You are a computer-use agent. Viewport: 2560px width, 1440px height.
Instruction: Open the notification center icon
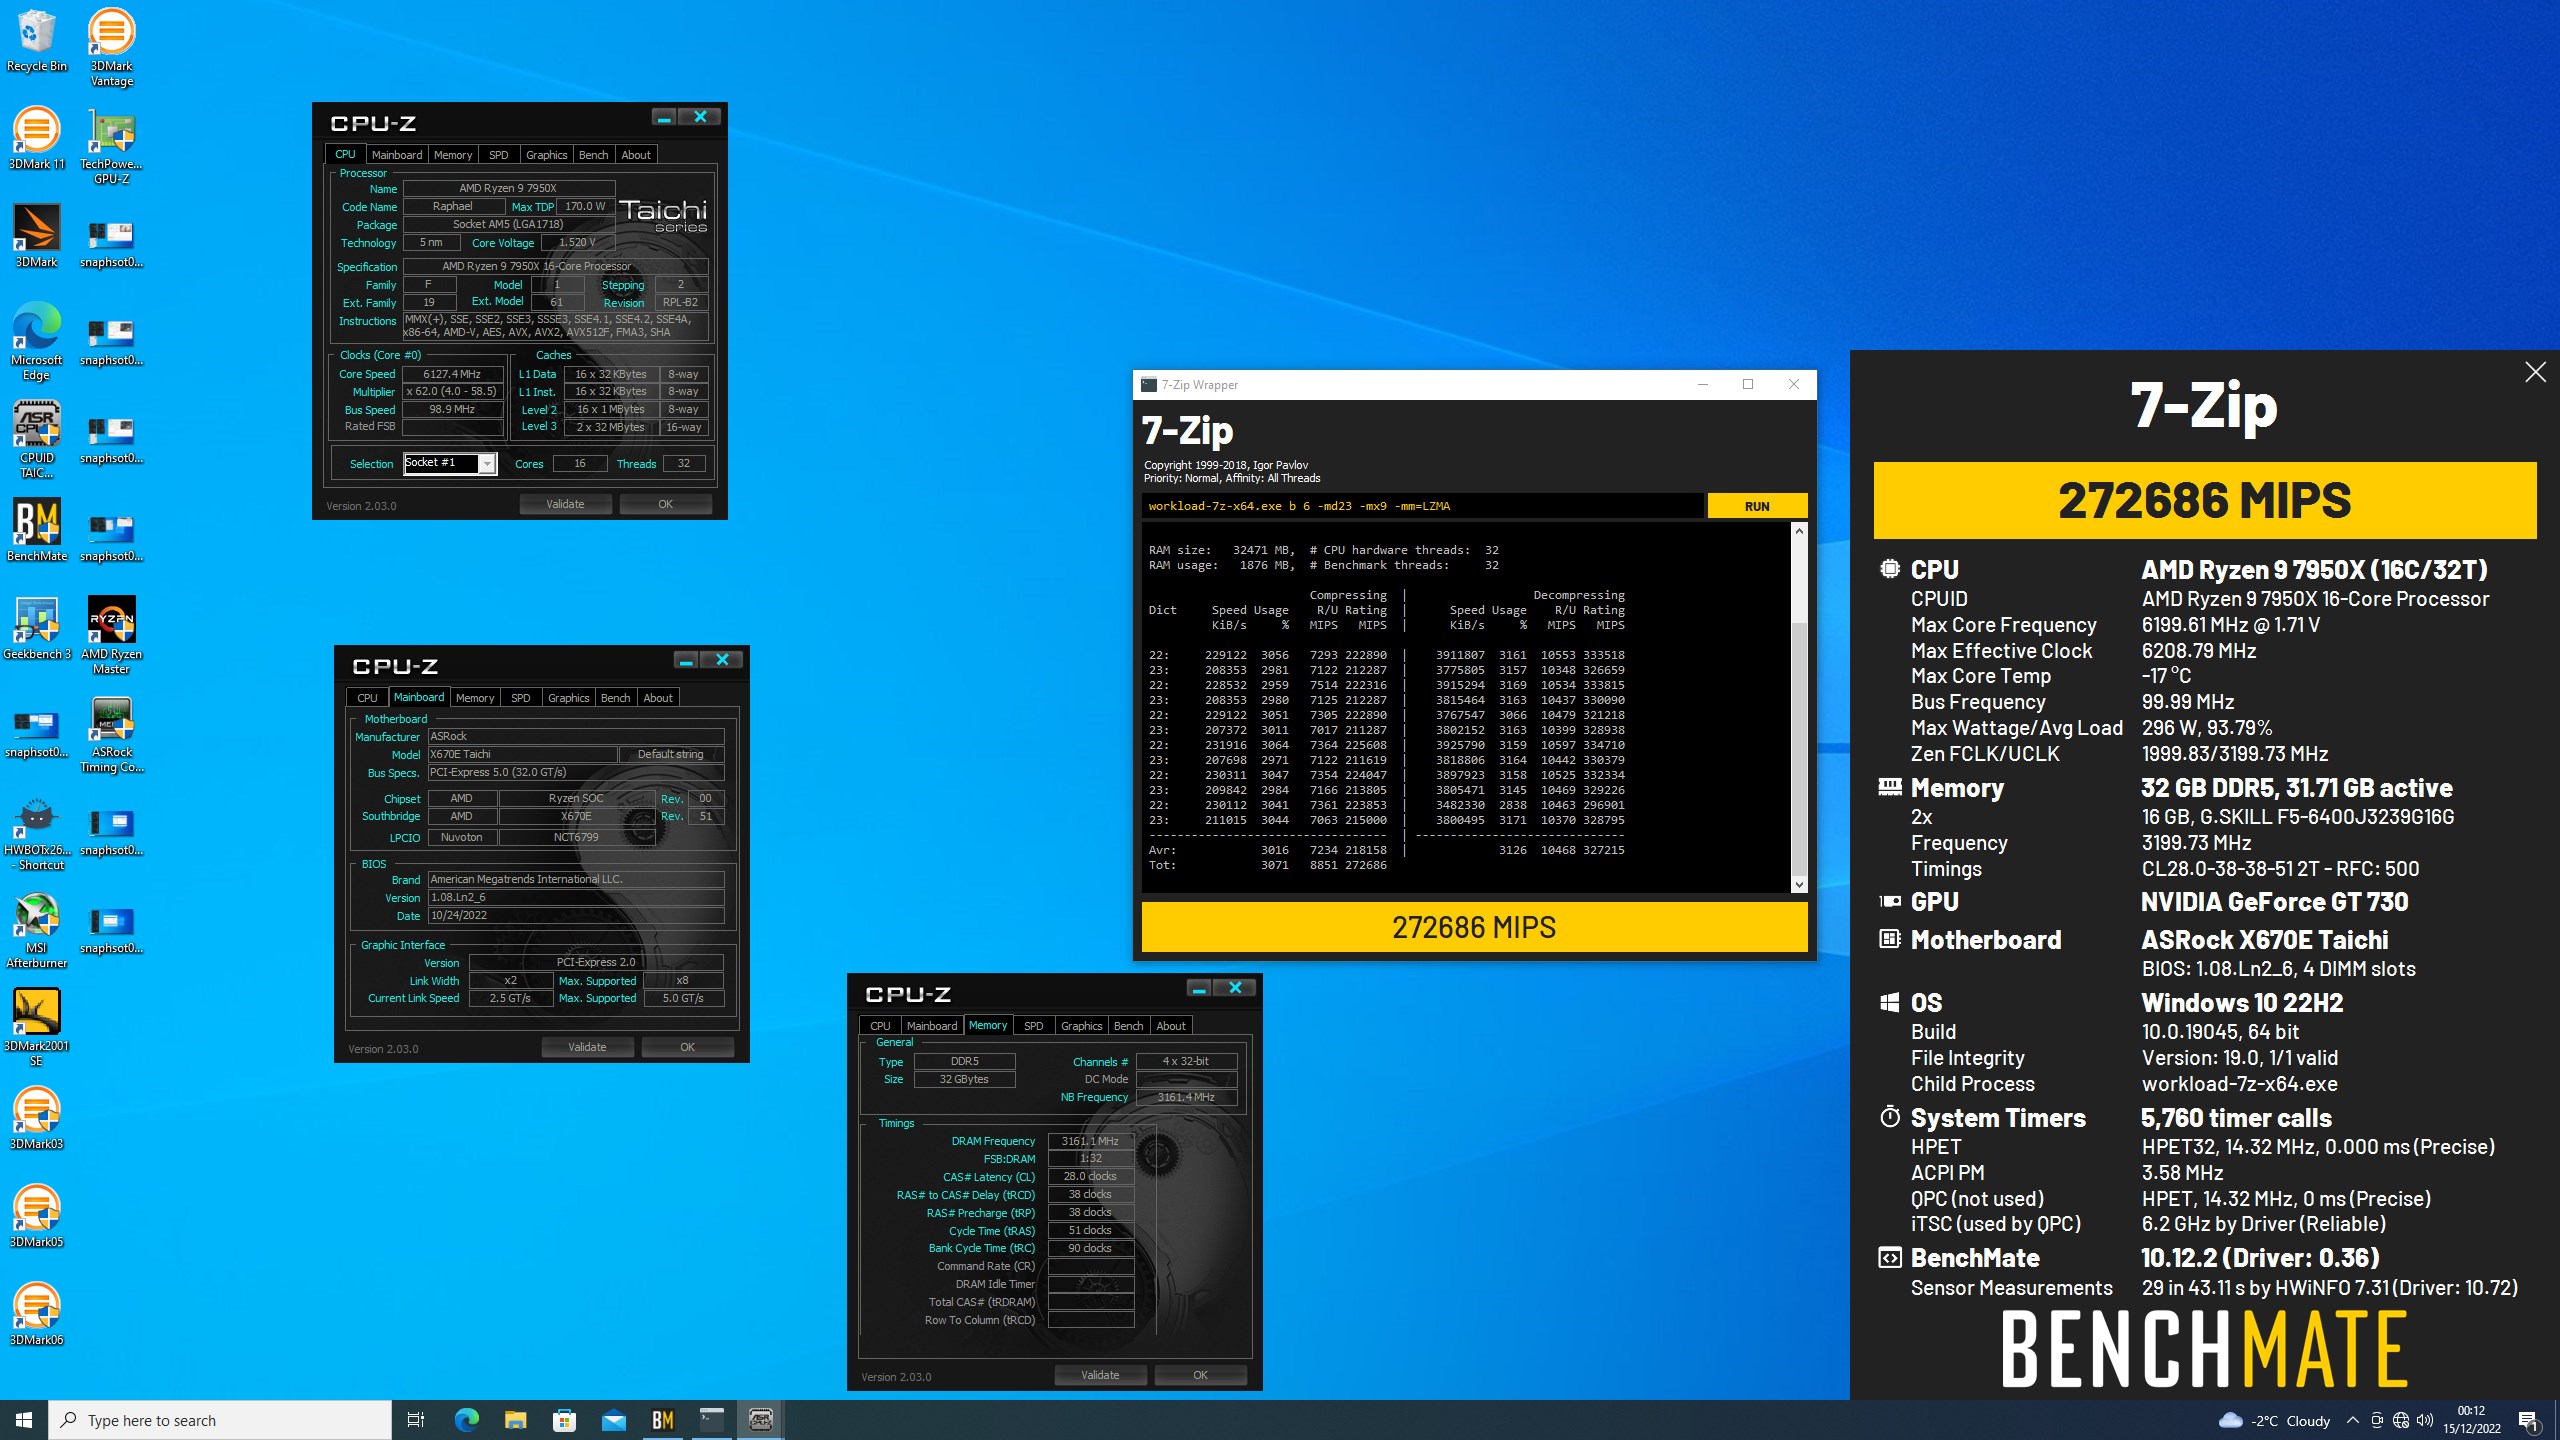pyautogui.click(x=2528, y=1420)
